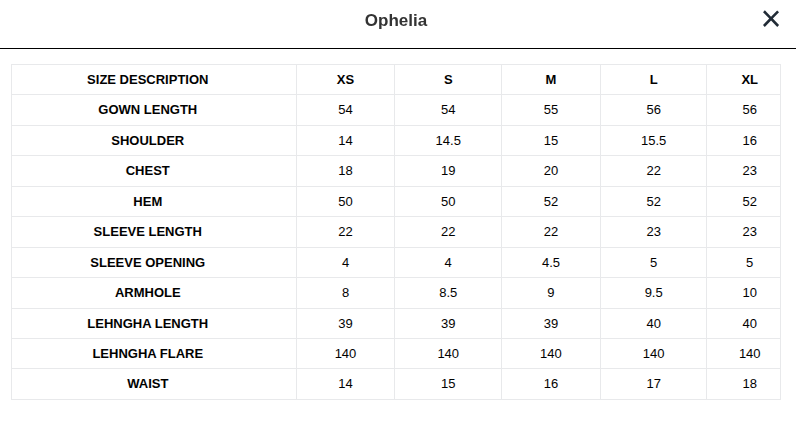796x424 pixels.
Task: Close the Ophelia size chart popup
Action: coord(771,19)
